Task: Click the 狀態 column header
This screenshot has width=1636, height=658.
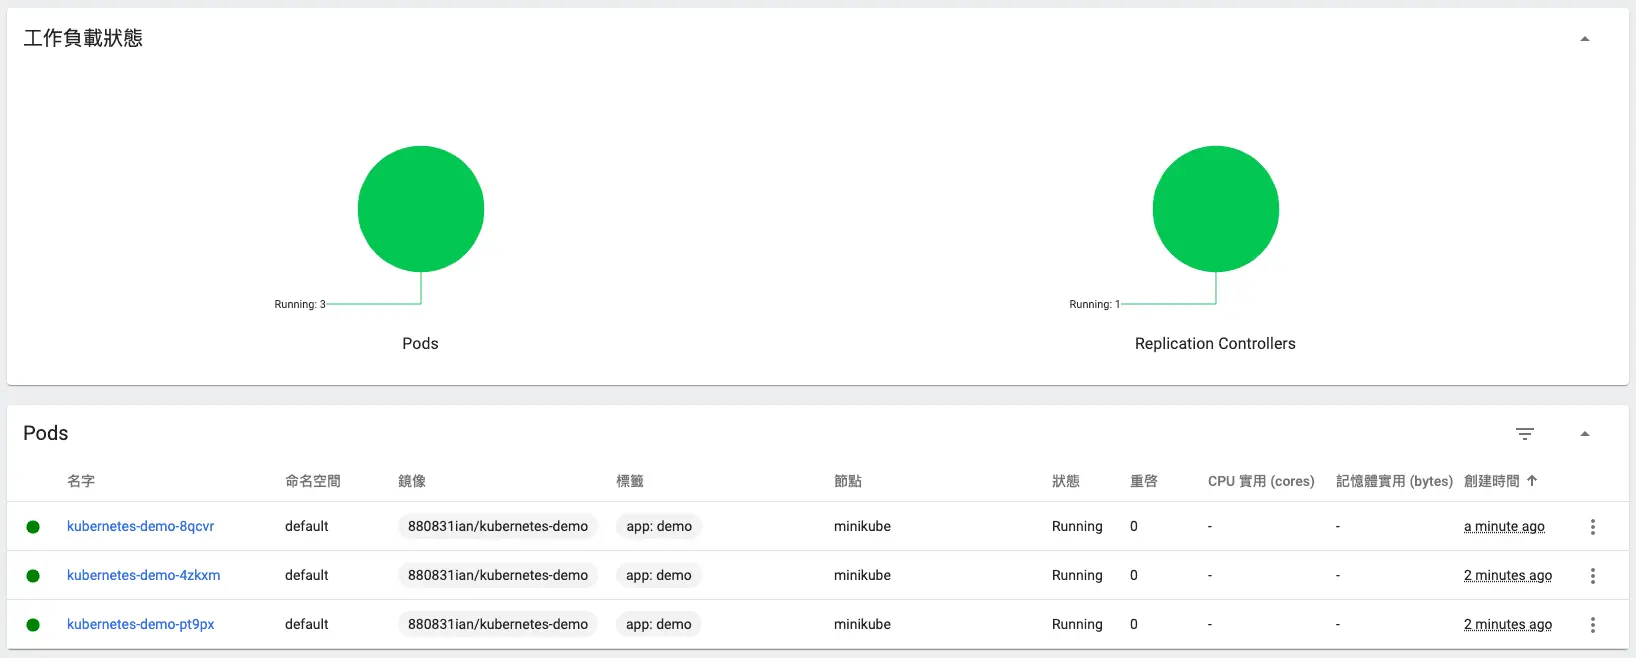Action: coord(1065,481)
